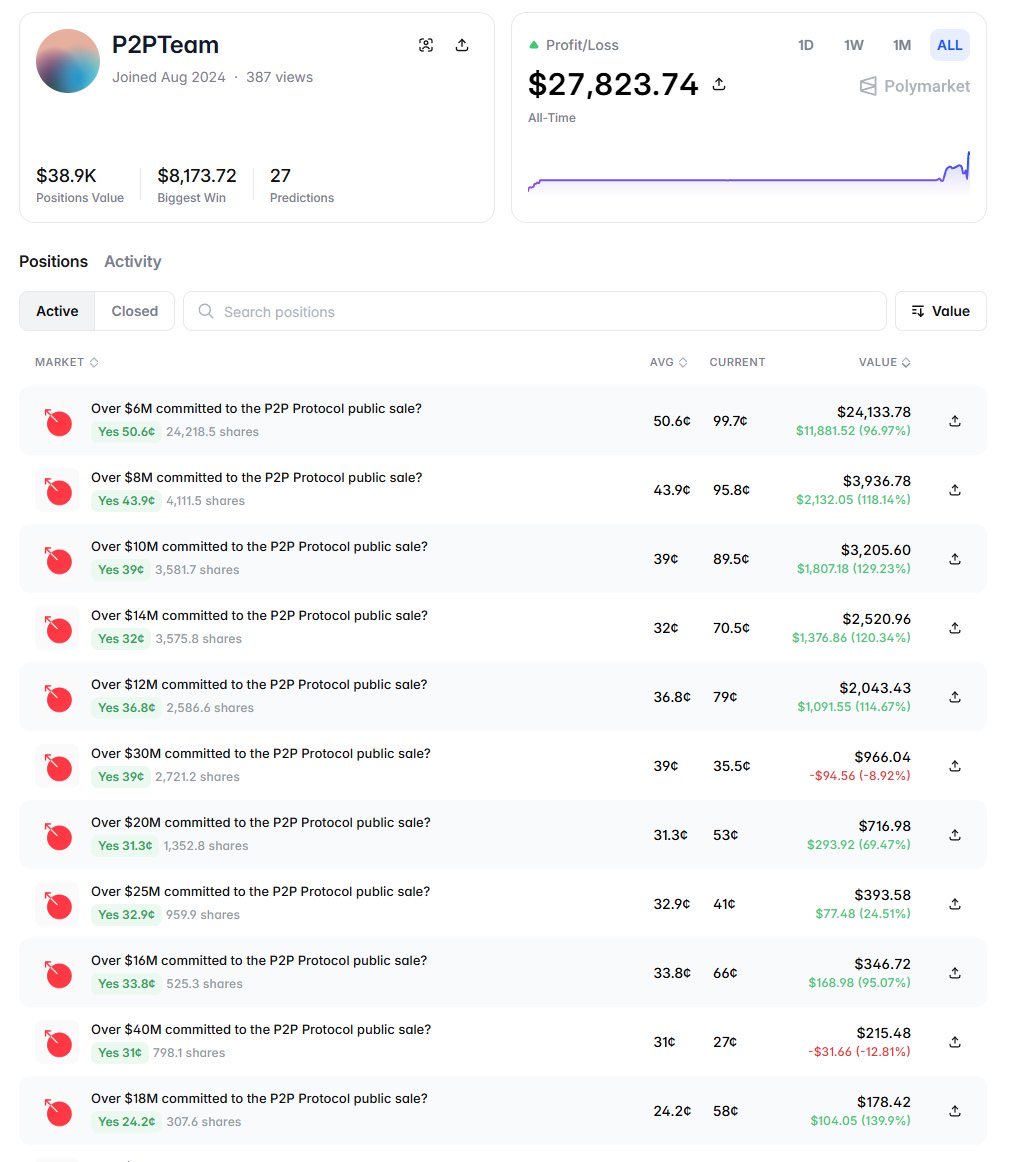Open Over $8M committed market link

[x=256, y=477]
